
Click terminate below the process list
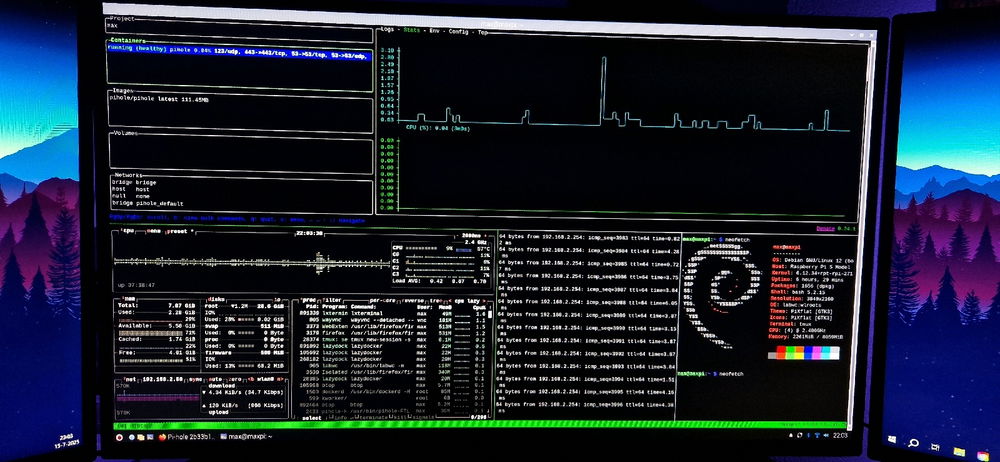tap(372, 419)
